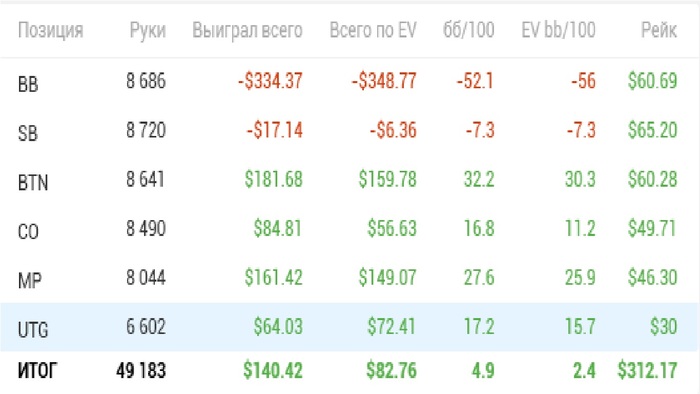Click the Выиграл всего column header
The width and height of the screenshot is (700, 394).
(247, 30)
